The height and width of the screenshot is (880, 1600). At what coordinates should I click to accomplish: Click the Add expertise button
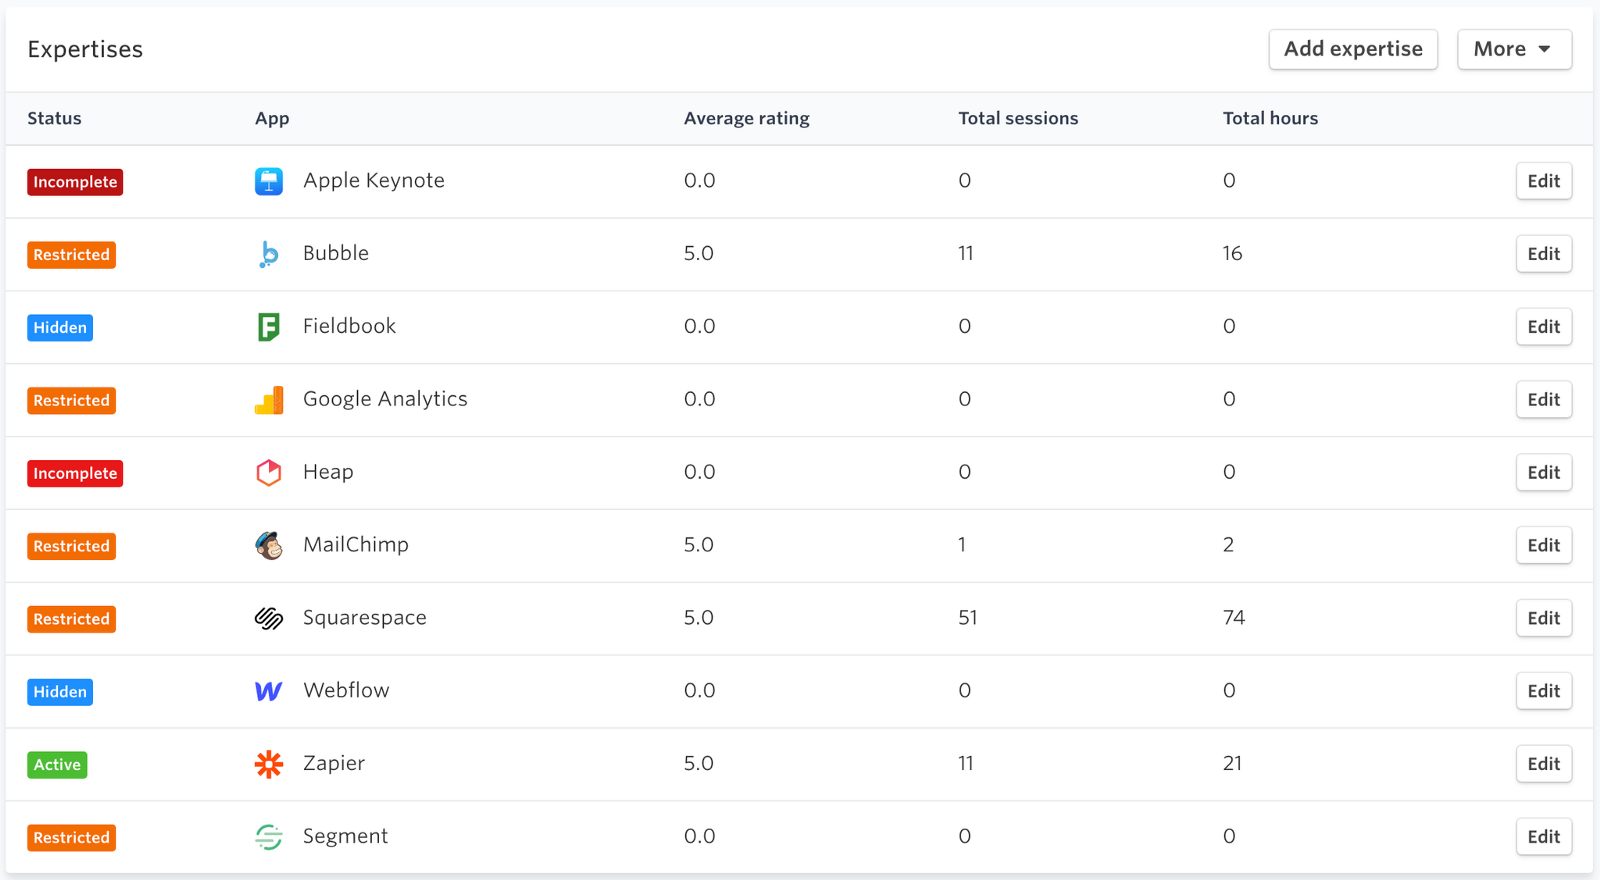tap(1353, 49)
